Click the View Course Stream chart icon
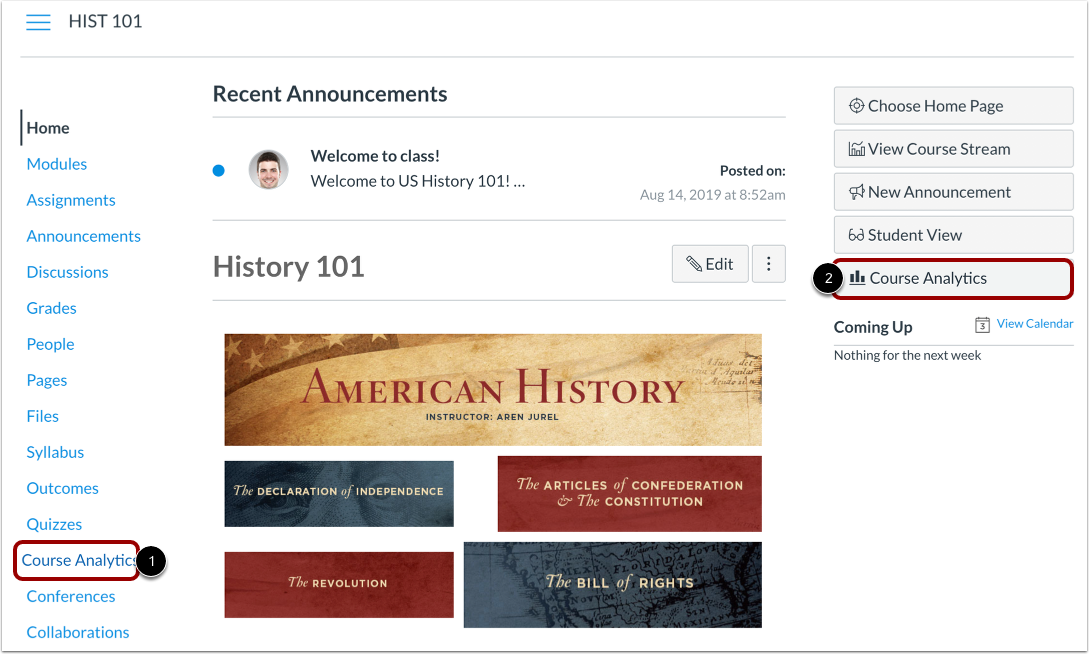The width and height of the screenshot is (1089, 654). 856,149
